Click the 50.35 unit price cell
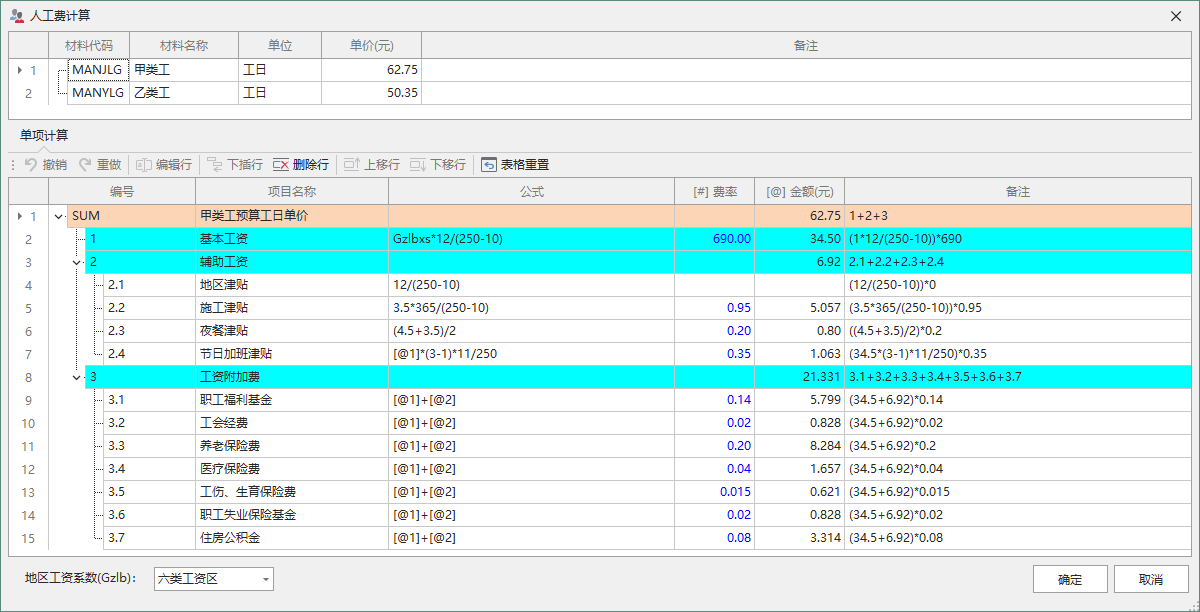This screenshot has height=612, width=1200. (371, 93)
